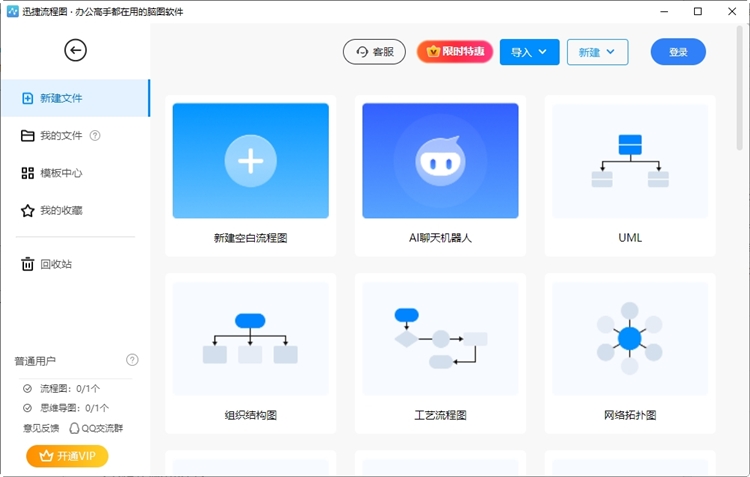Expand the 导入 dropdown arrow
Viewport: 750px width, 477px height.
point(542,52)
